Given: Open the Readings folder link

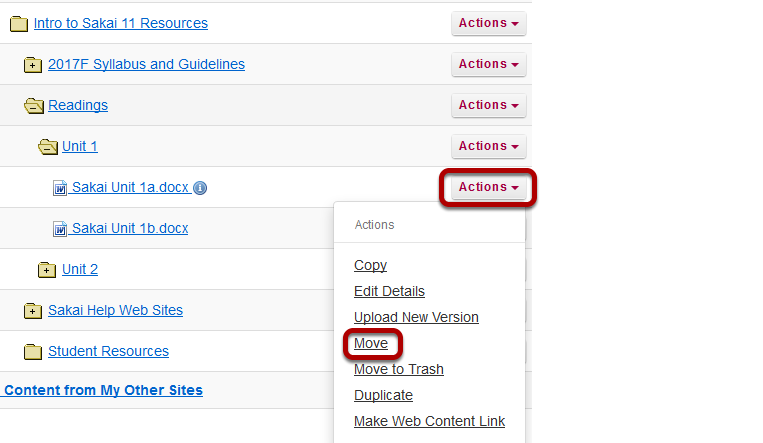Looking at the screenshot, I should (x=78, y=105).
